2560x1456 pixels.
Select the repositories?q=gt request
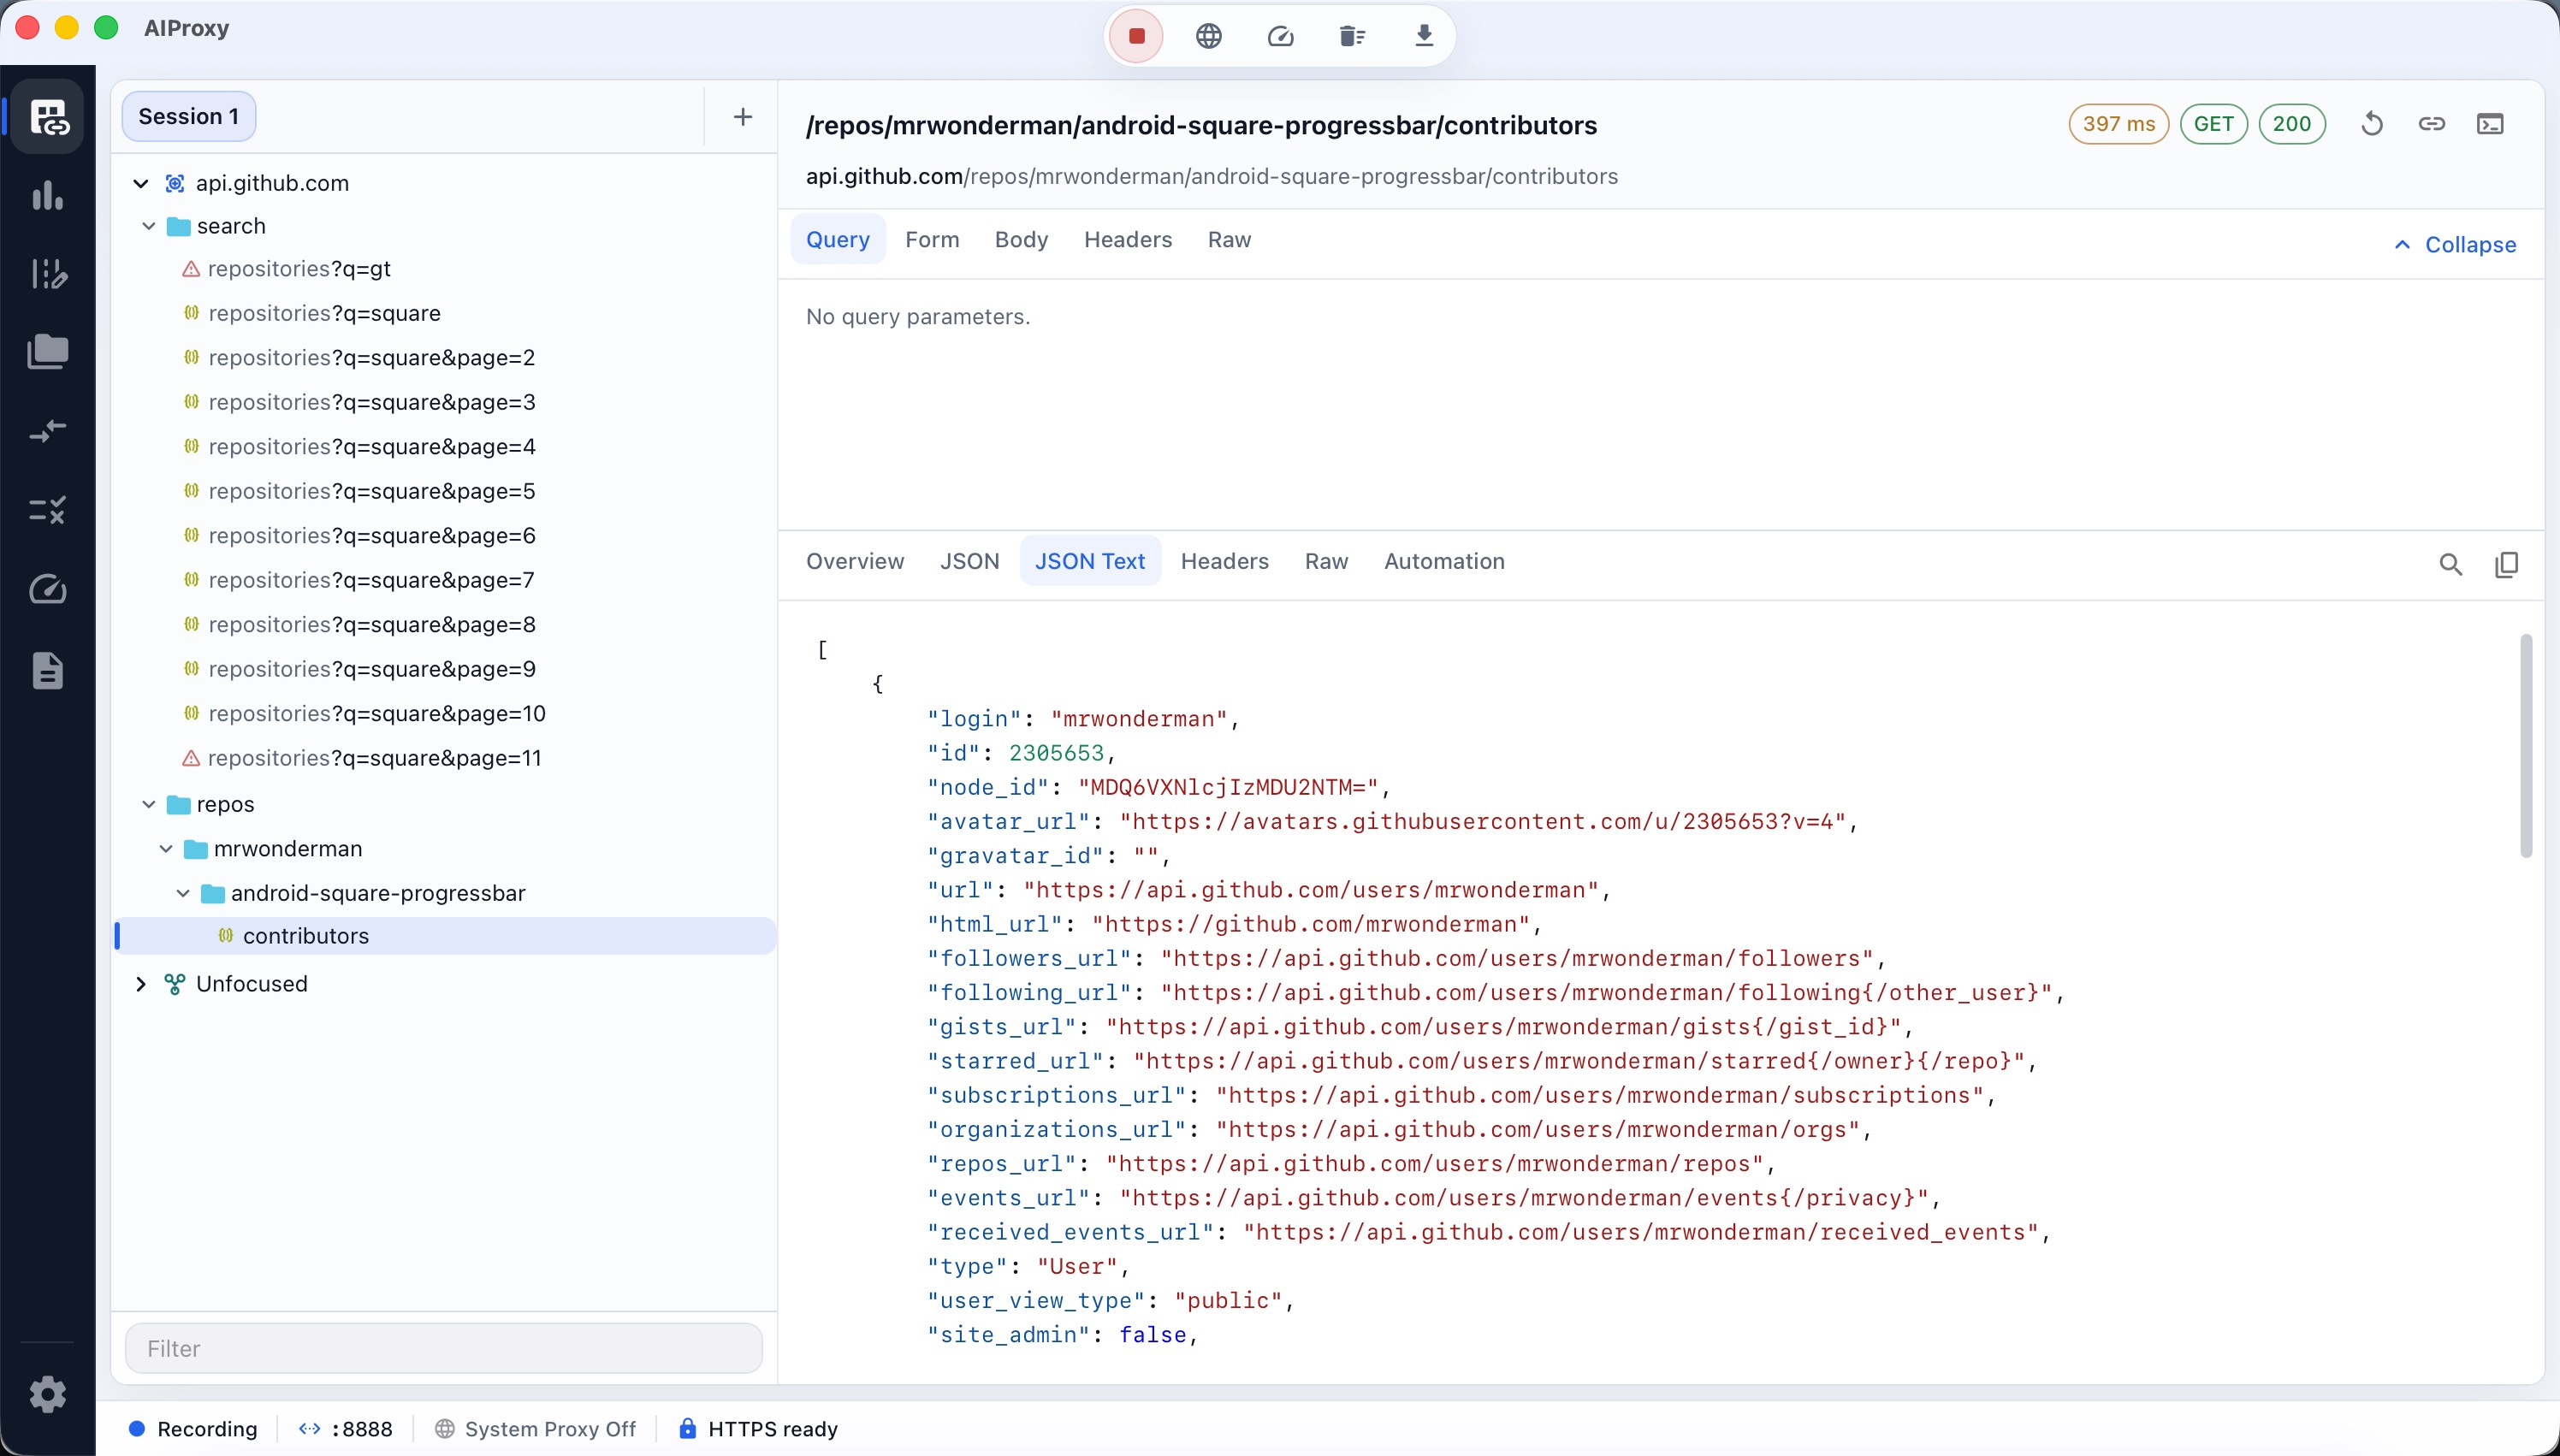[x=299, y=269]
